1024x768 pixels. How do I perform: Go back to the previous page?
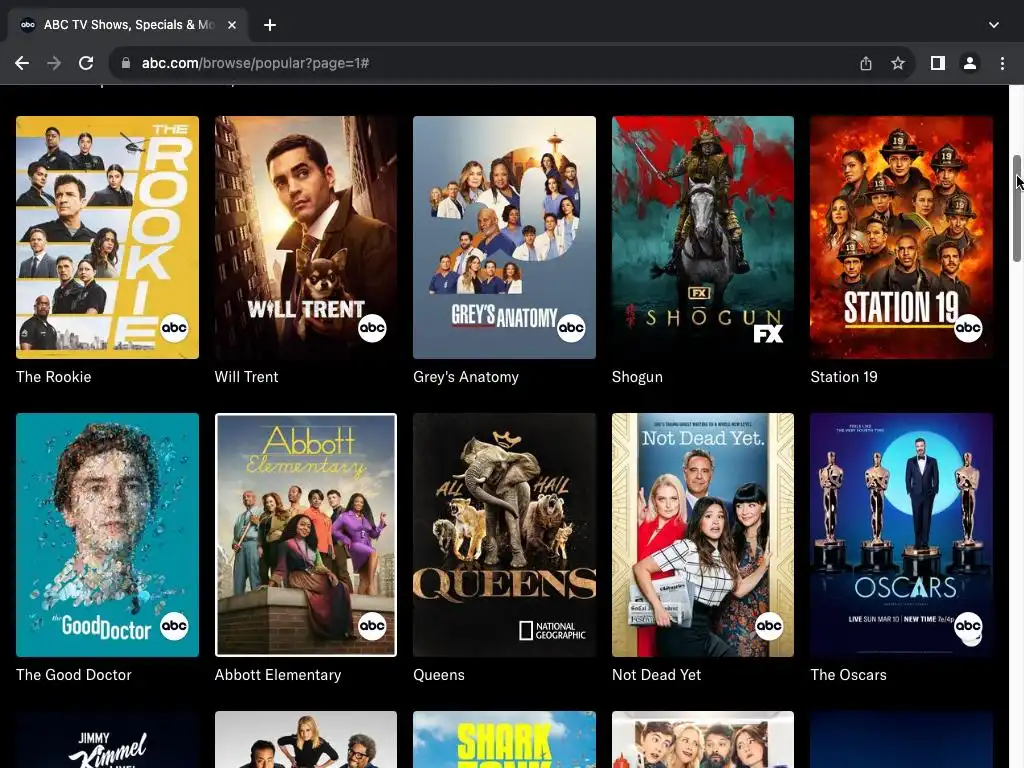[x=22, y=63]
